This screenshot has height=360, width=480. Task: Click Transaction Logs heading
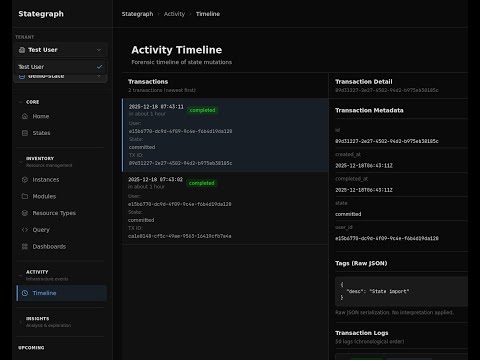(x=362, y=333)
